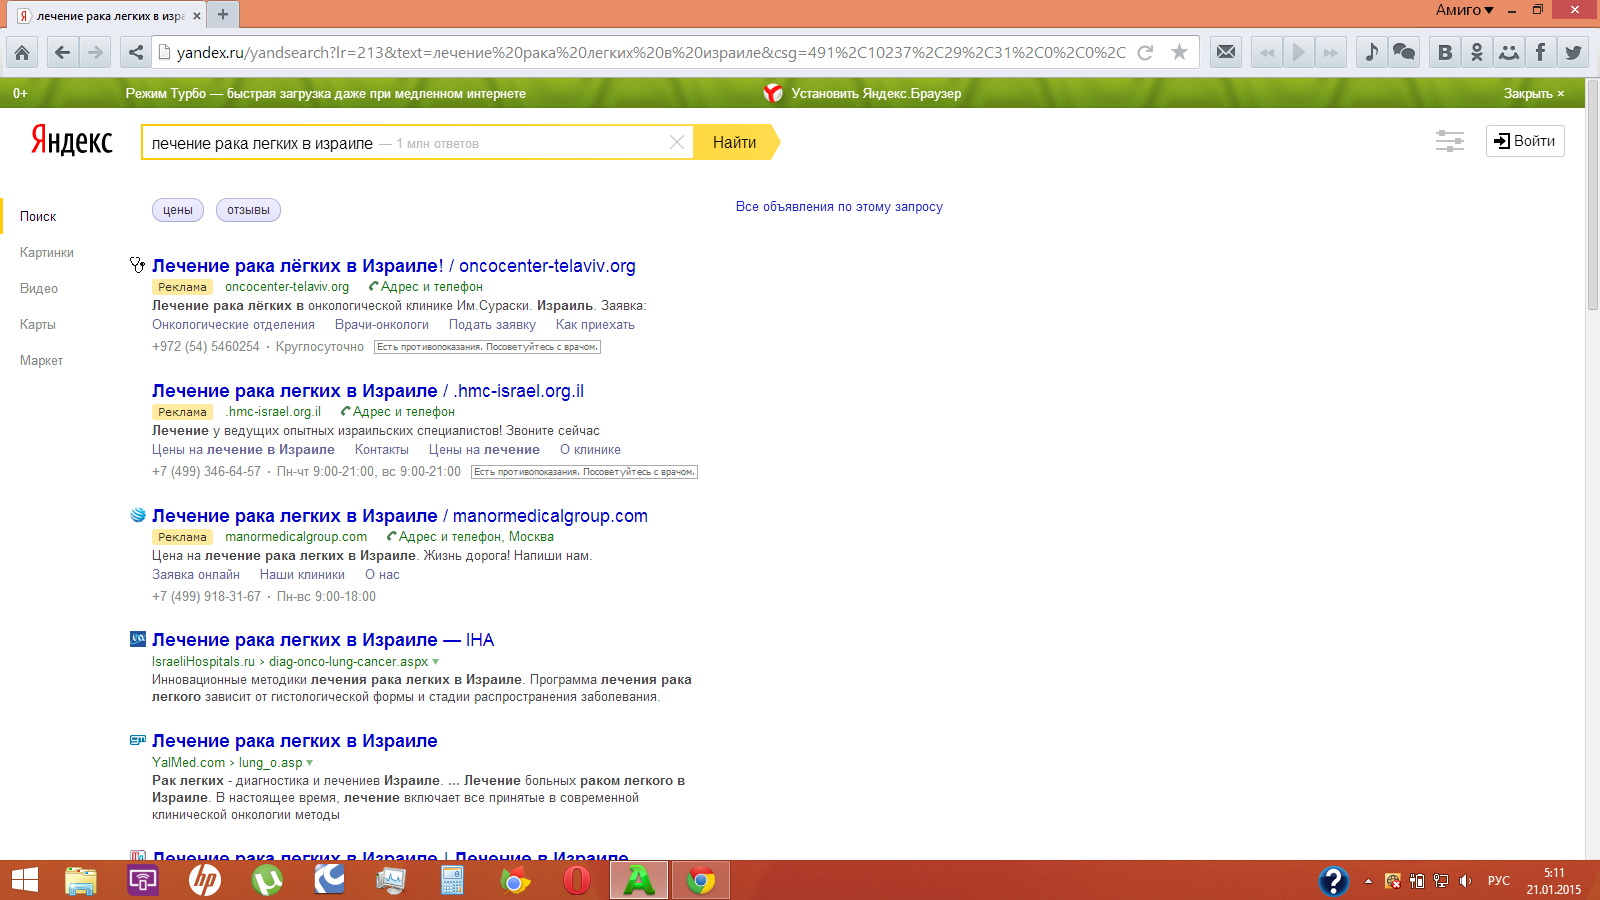Open the Twitter toolbar icon
The image size is (1600, 900).
pos(1573,52)
